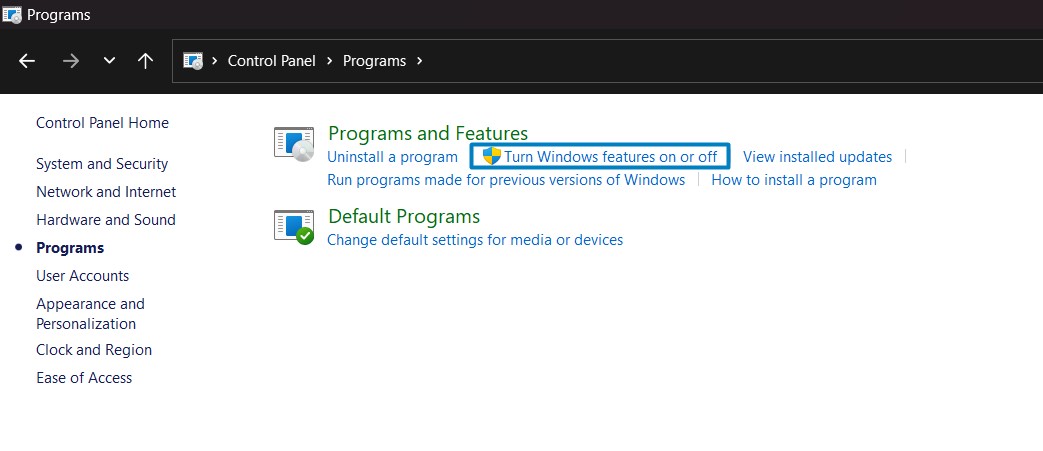Select Programs in the left sidebar
This screenshot has height=451, width=1043.
[x=70, y=247]
